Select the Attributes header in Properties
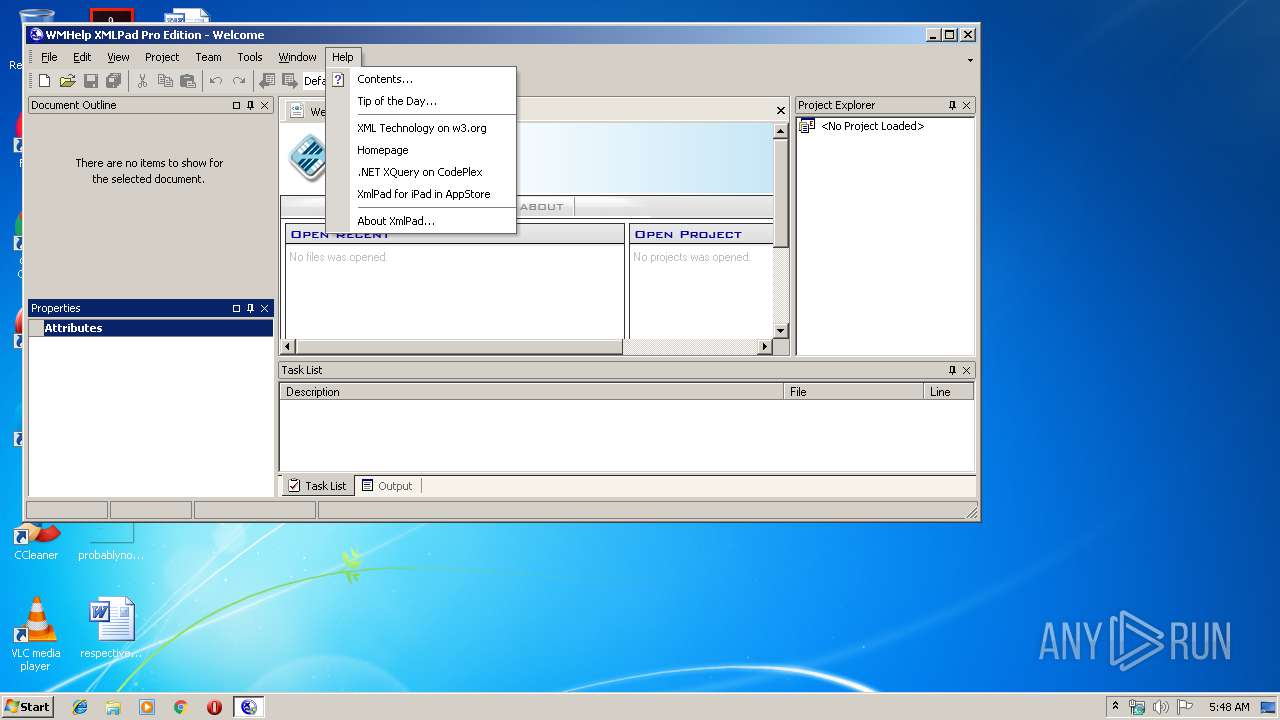Viewport: 1280px width, 720px height. click(x=151, y=328)
